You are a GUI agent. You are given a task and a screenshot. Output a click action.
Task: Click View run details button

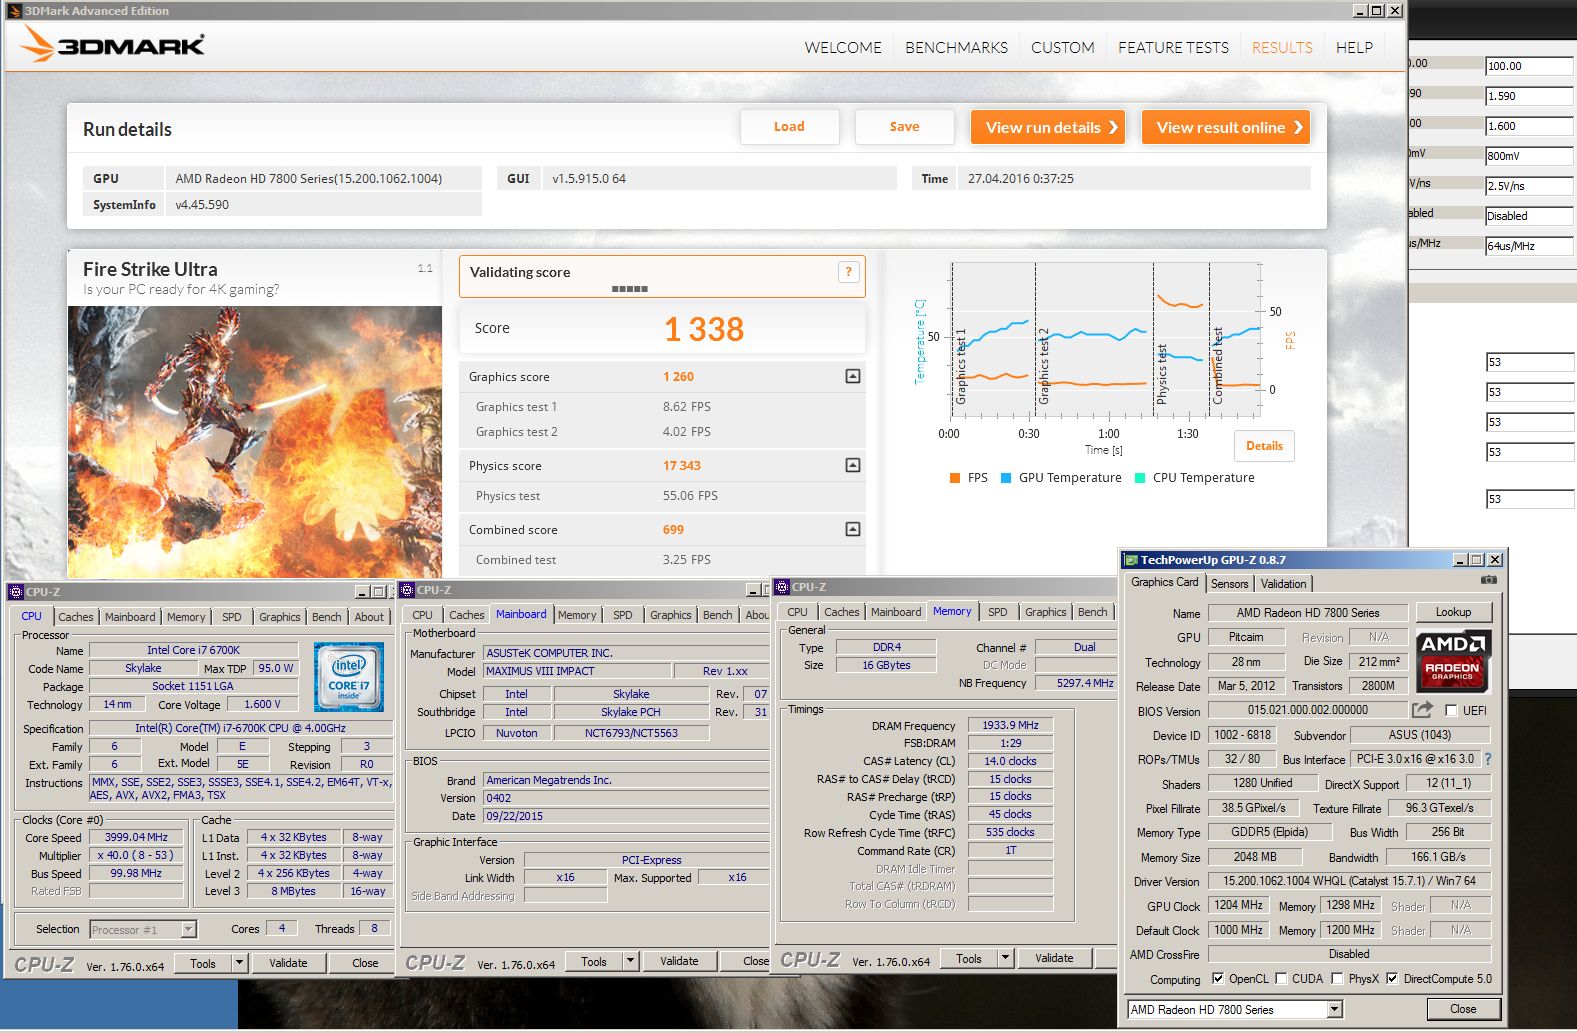pyautogui.click(x=1049, y=127)
